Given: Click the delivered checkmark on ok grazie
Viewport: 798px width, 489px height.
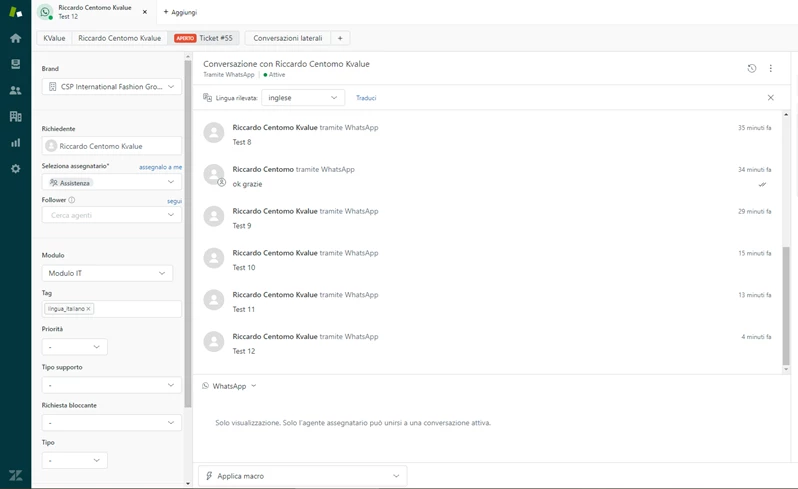Looking at the screenshot, I should 762,185.
